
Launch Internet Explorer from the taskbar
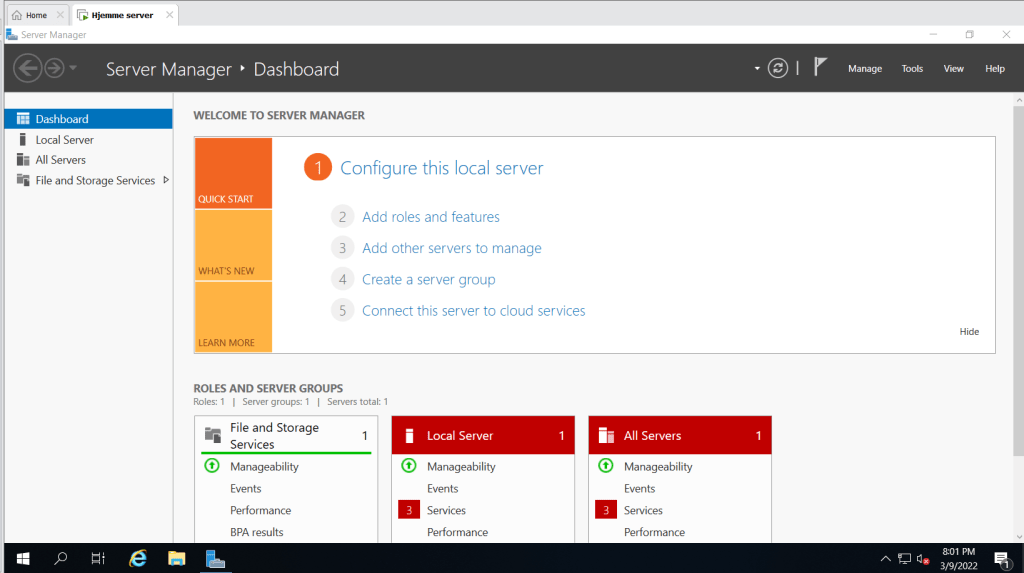(x=138, y=558)
